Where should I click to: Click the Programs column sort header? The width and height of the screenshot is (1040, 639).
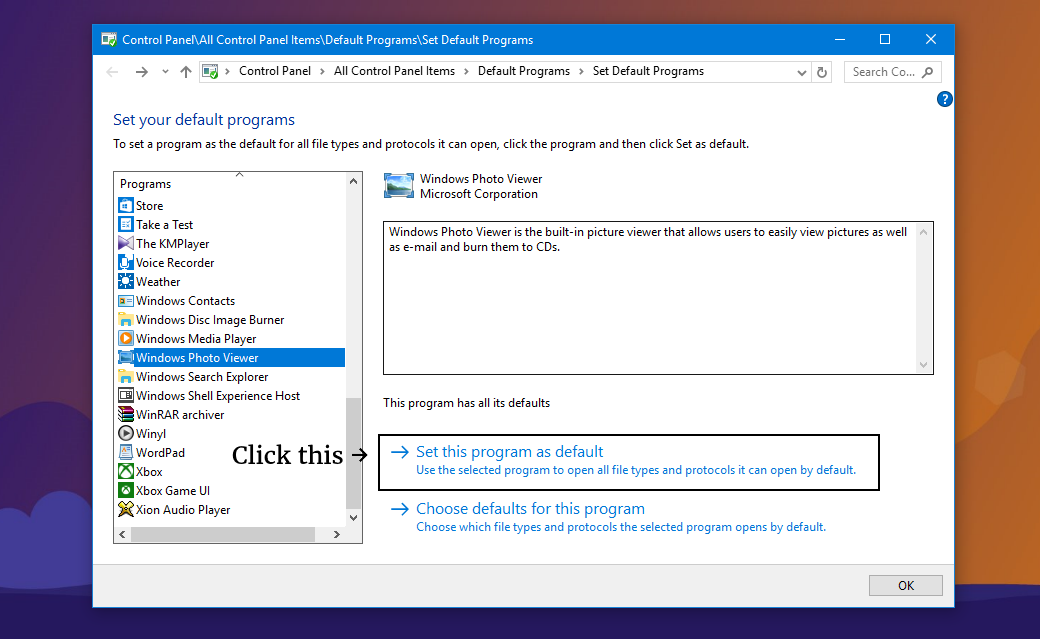[229, 184]
